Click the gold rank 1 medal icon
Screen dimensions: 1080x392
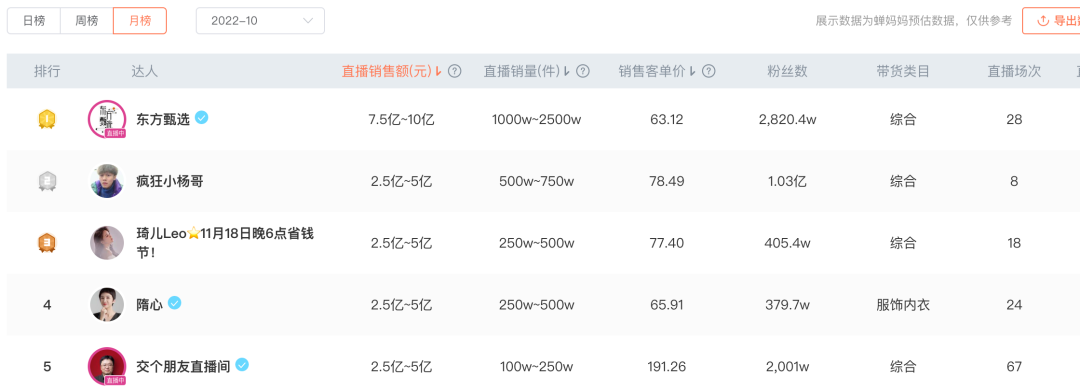pos(47,120)
